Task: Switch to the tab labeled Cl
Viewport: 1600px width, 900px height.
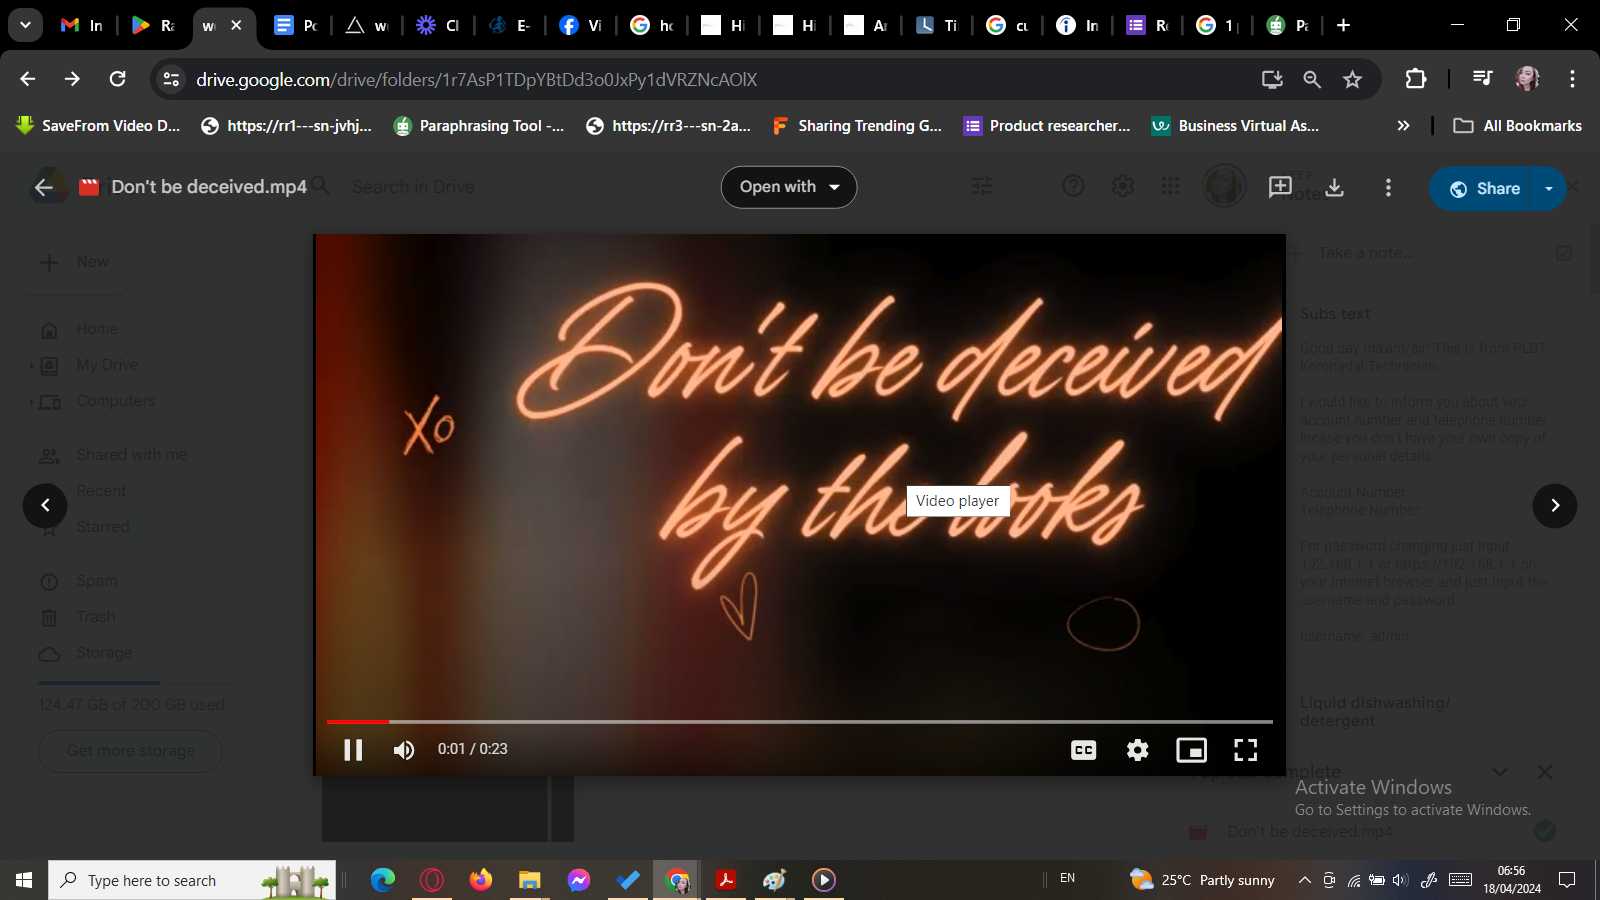Action: [x=438, y=25]
